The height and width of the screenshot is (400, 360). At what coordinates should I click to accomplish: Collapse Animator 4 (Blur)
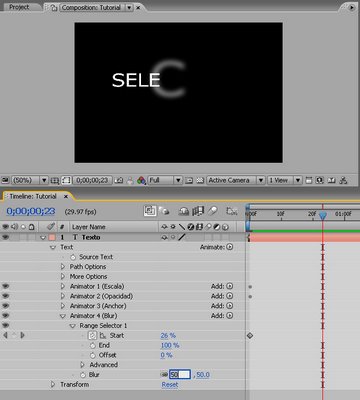click(x=63, y=316)
